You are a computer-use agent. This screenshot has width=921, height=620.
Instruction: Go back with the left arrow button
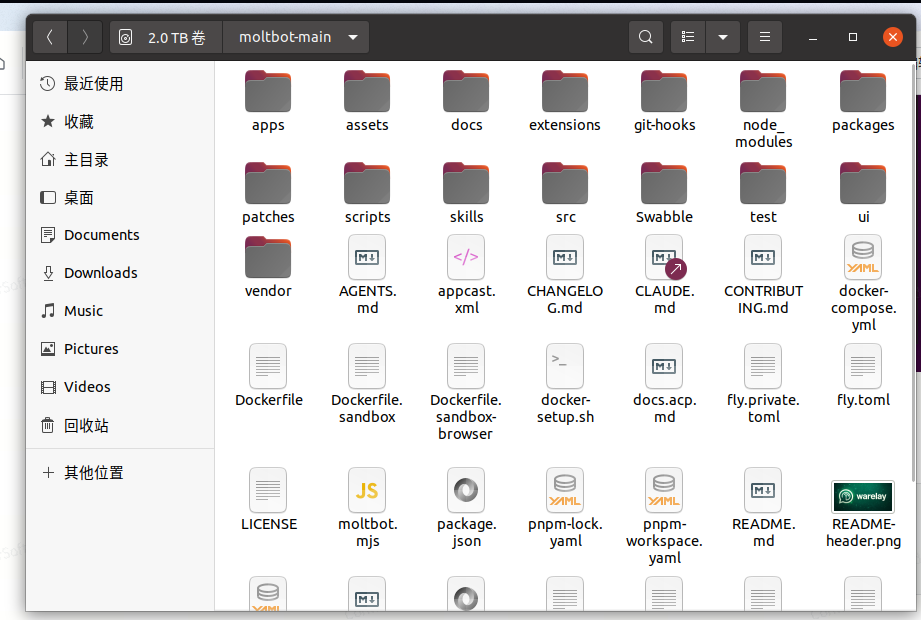click(x=50, y=38)
